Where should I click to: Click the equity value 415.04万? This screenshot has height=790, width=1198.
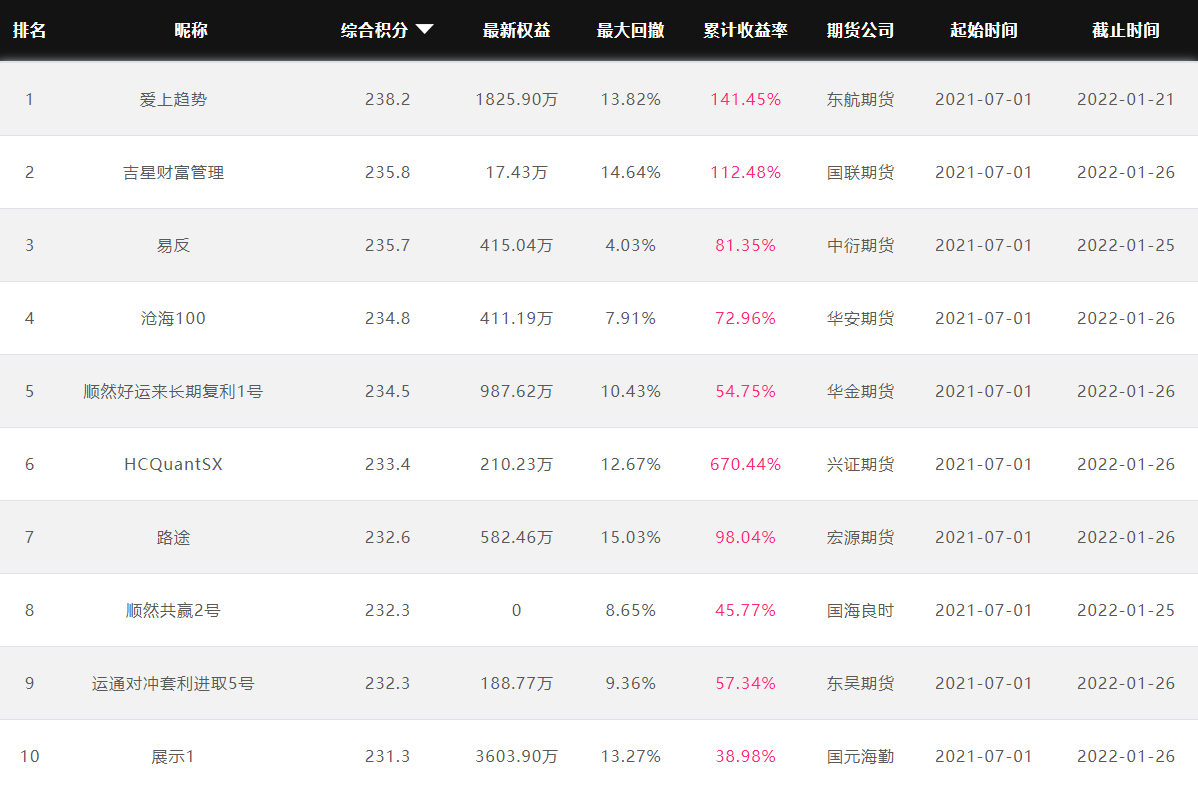516,245
